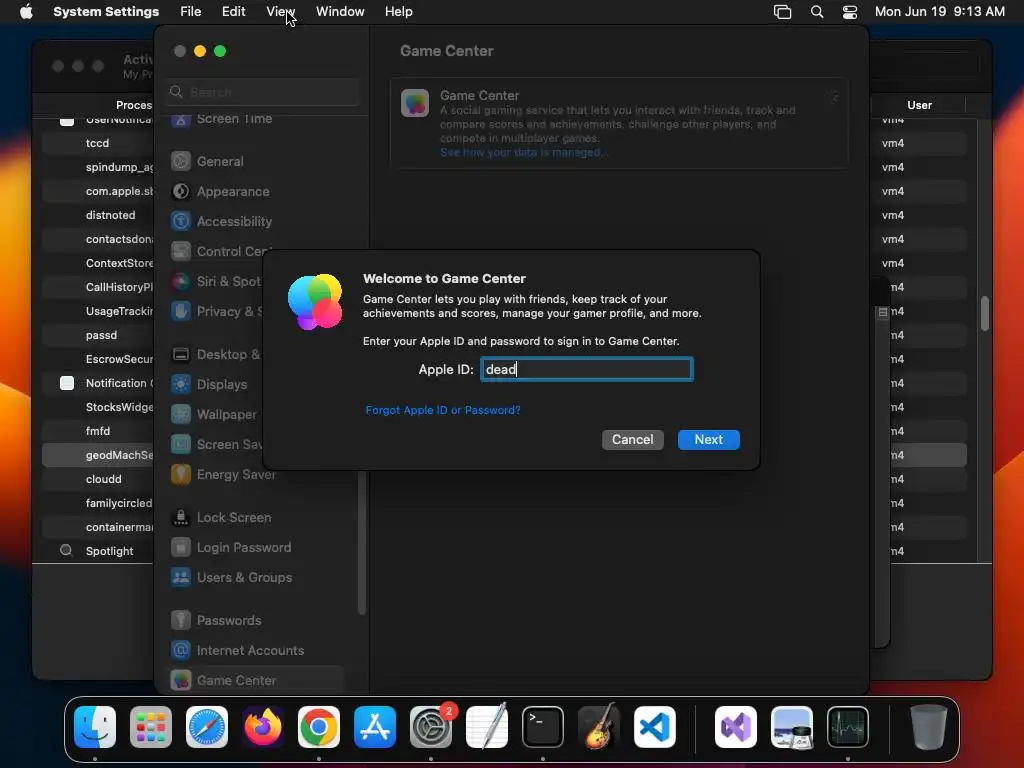Launch Safari from the Dock
This screenshot has width=1024, height=768.
pos(207,727)
